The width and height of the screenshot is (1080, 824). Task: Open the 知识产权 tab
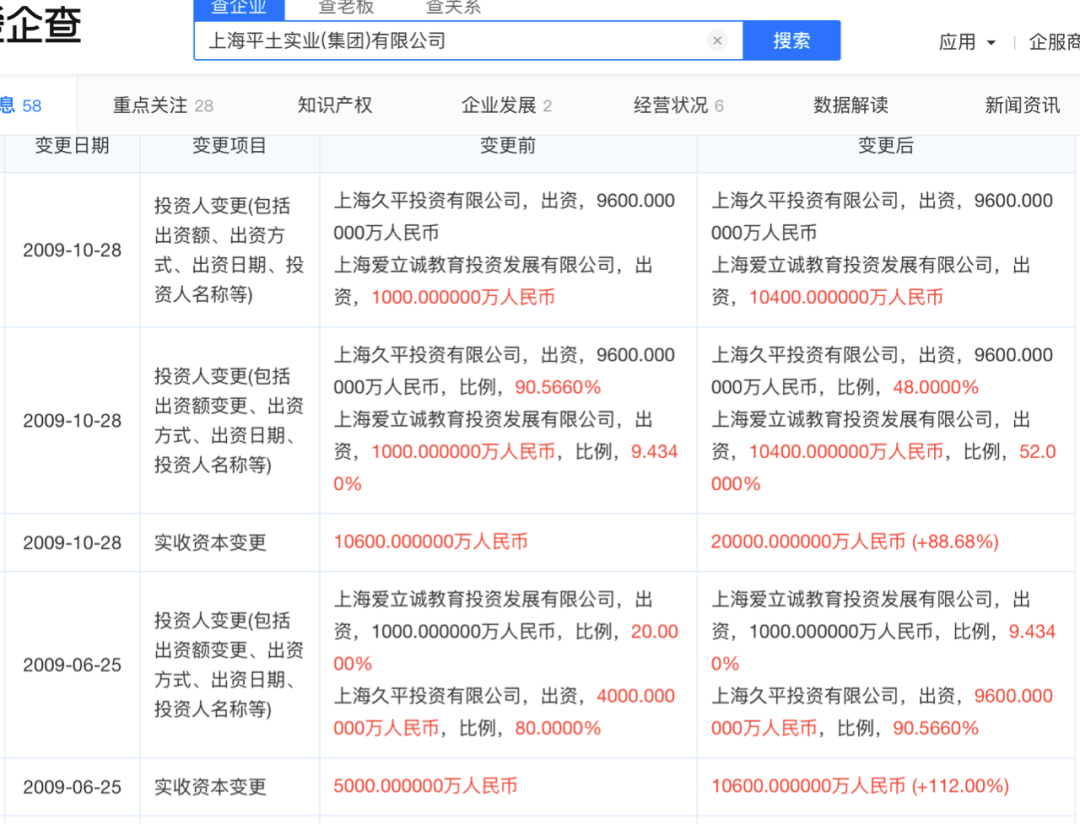coord(335,105)
